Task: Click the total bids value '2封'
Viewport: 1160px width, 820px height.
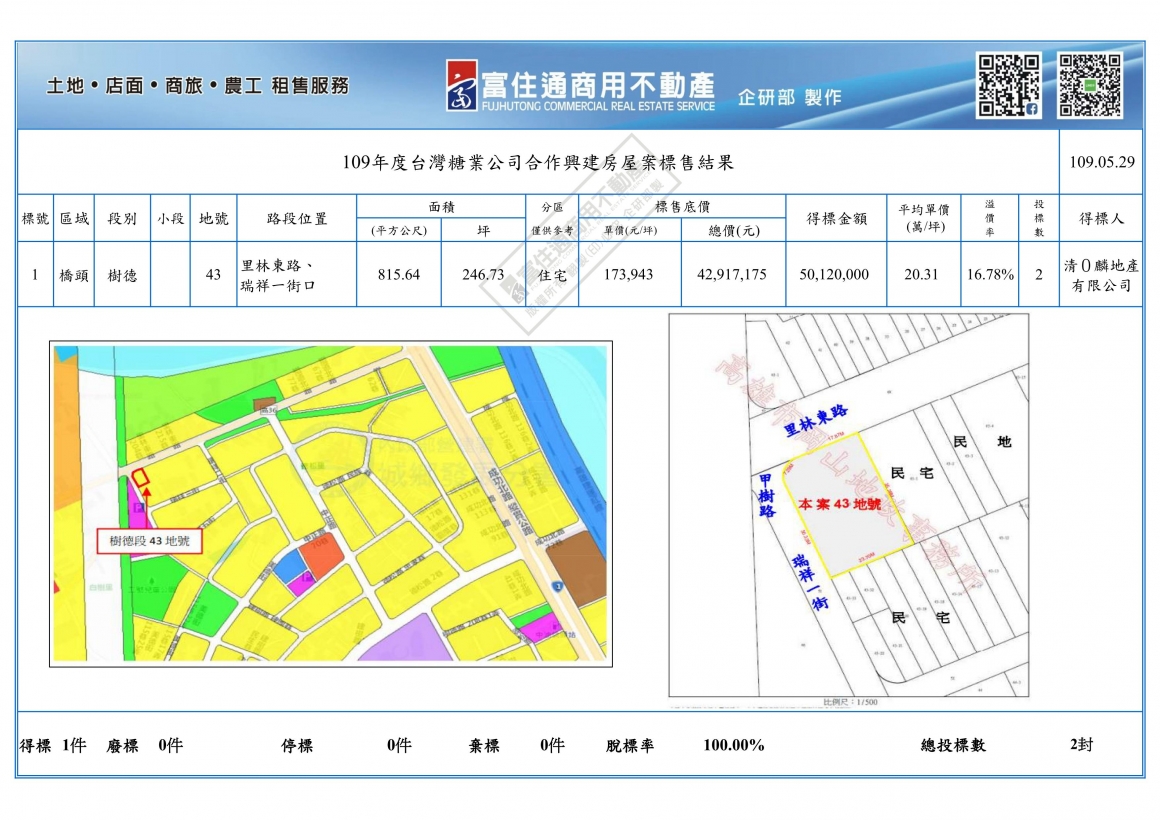Action: (1082, 745)
